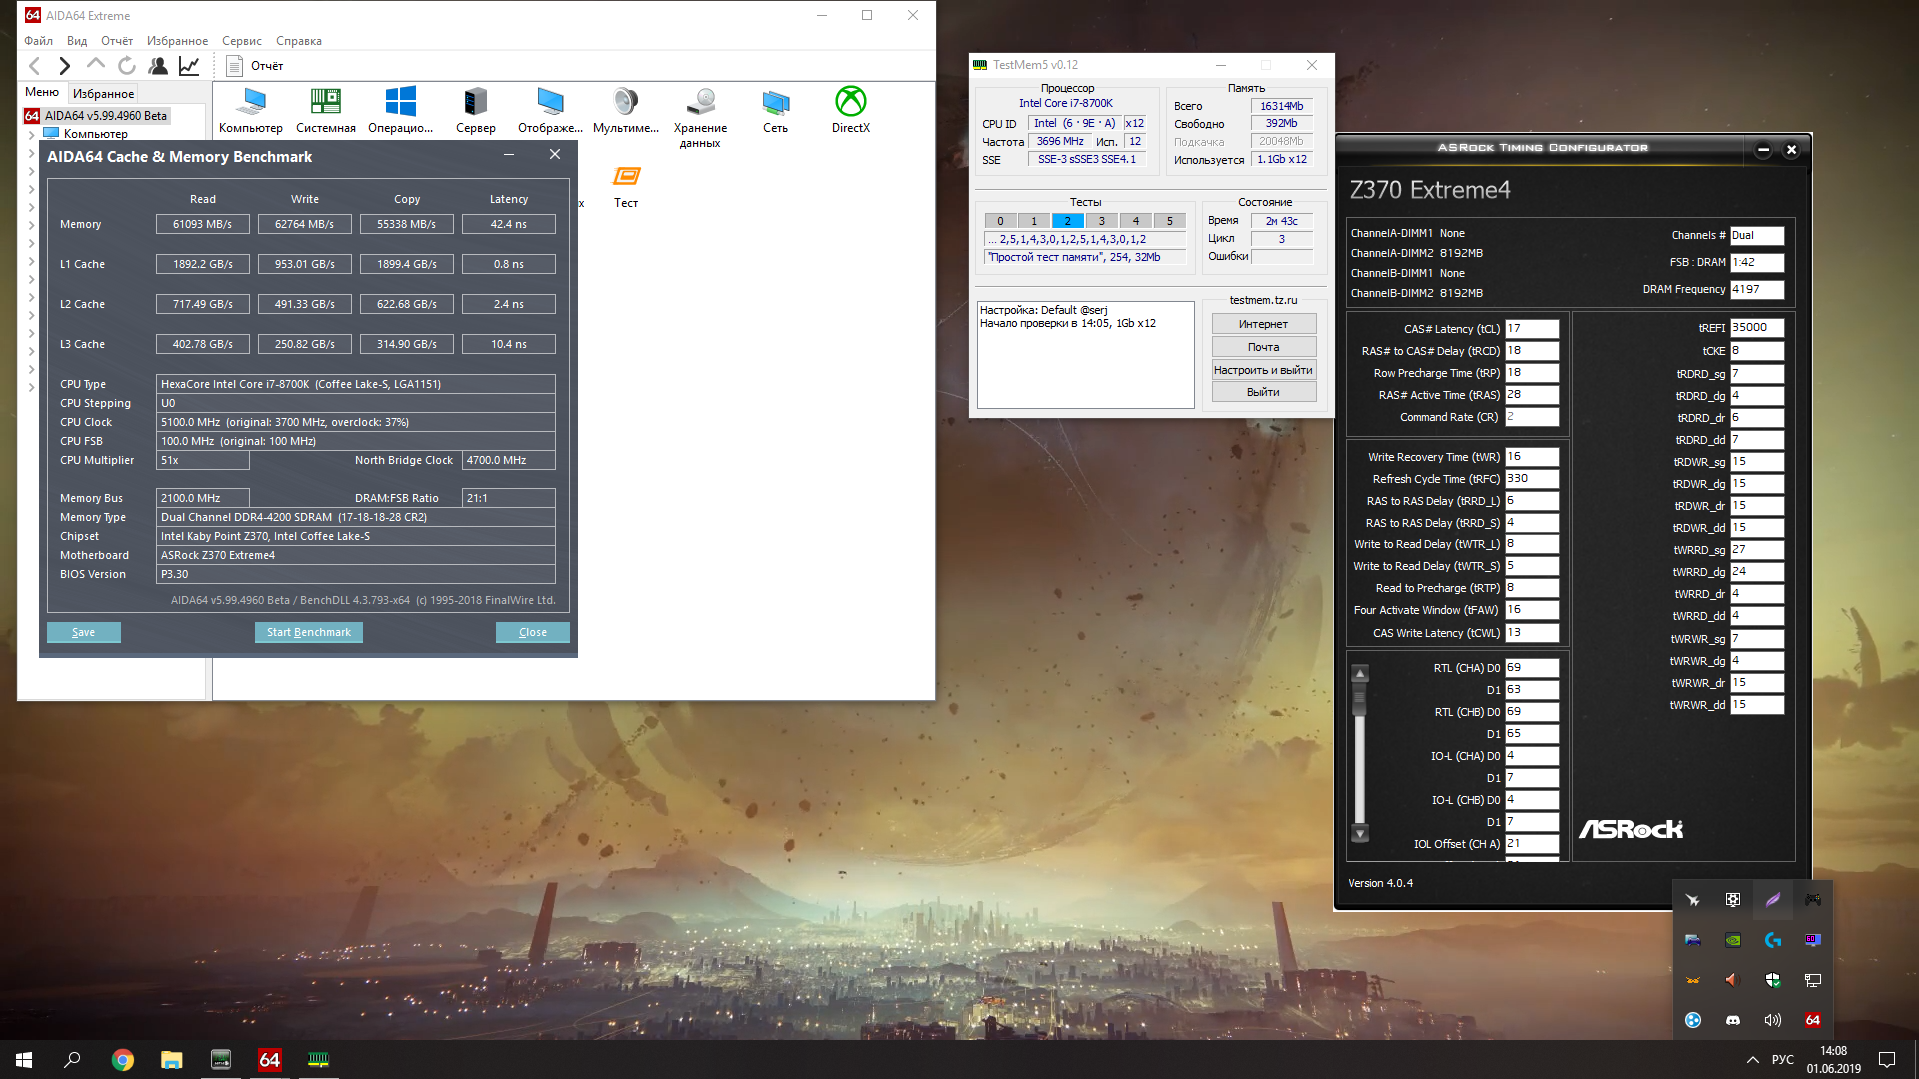
Task: Open the Сеть category icon
Action: [776, 110]
